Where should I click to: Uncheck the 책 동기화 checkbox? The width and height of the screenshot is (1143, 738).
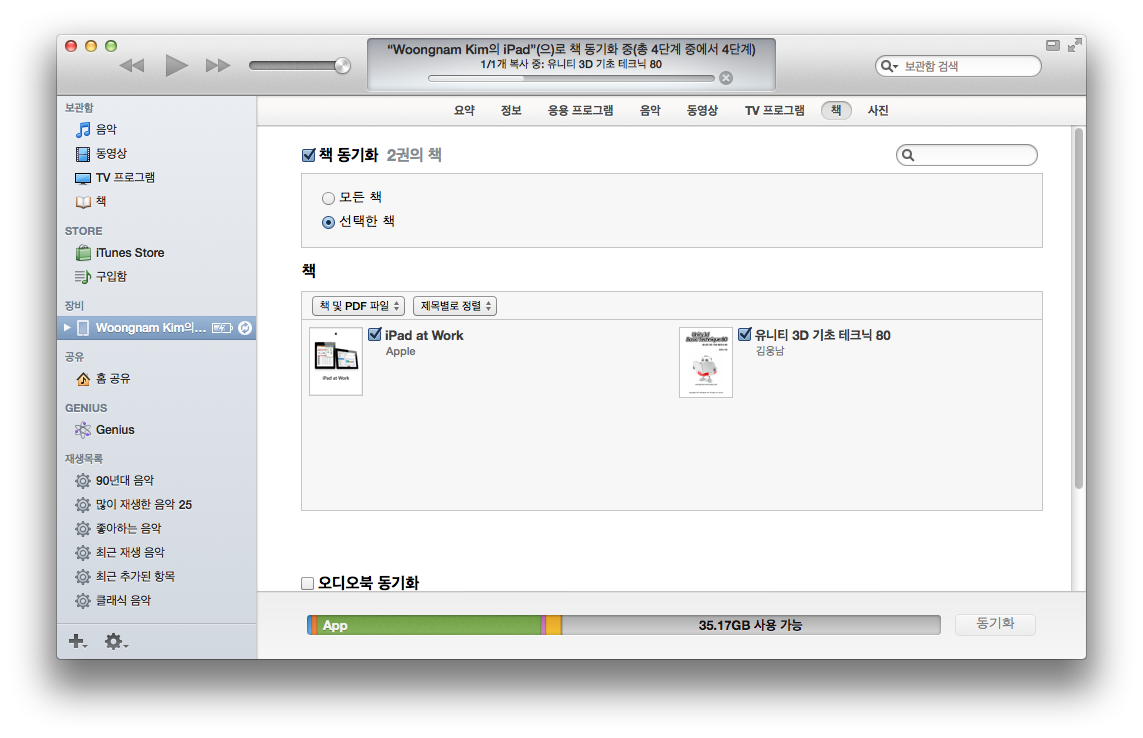pos(309,155)
